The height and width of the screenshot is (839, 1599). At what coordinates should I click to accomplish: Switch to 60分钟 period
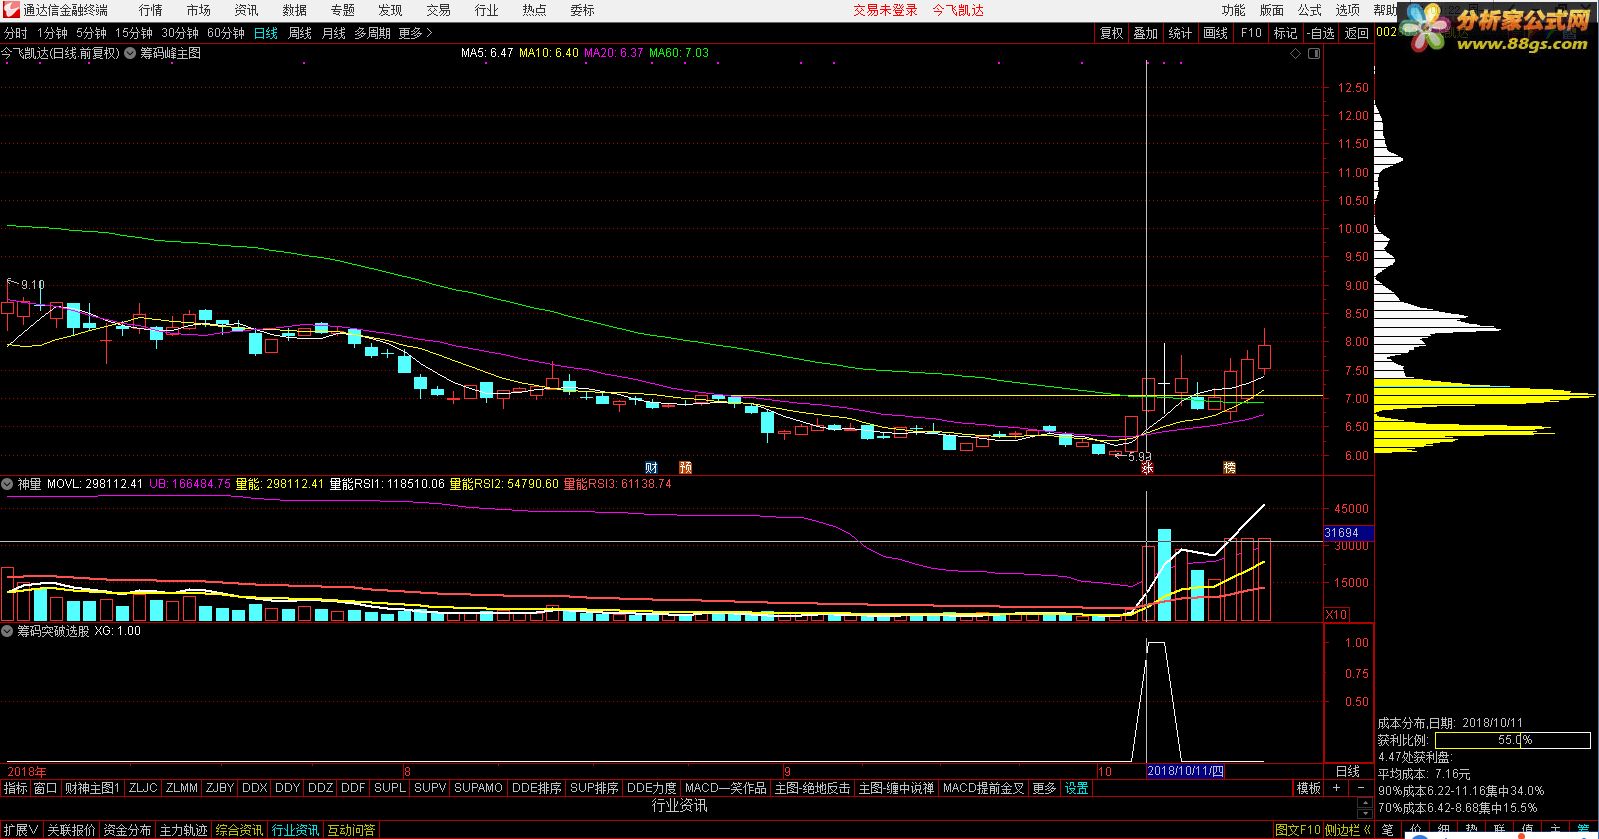(x=226, y=33)
